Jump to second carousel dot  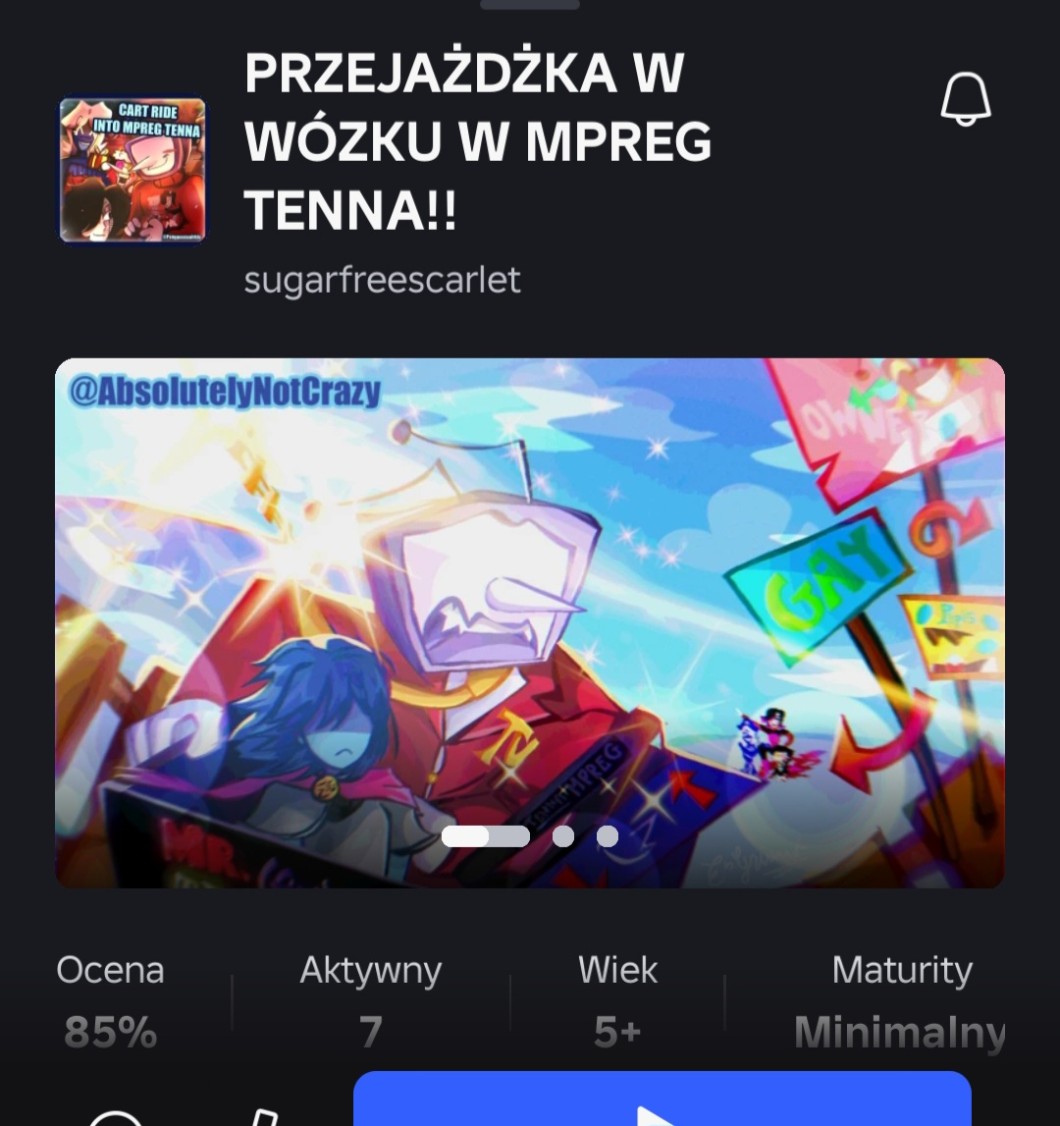click(563, 836)
